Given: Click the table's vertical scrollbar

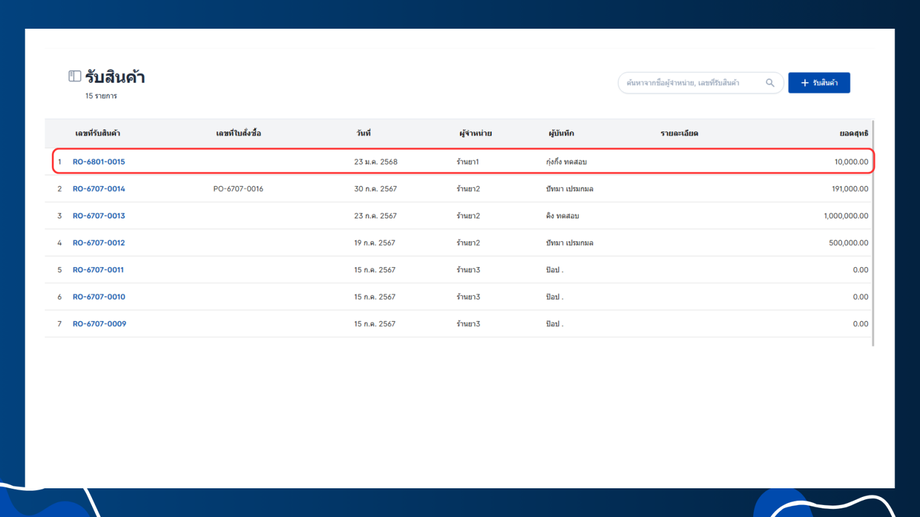Looking at the screenshot, I should 873,233.
